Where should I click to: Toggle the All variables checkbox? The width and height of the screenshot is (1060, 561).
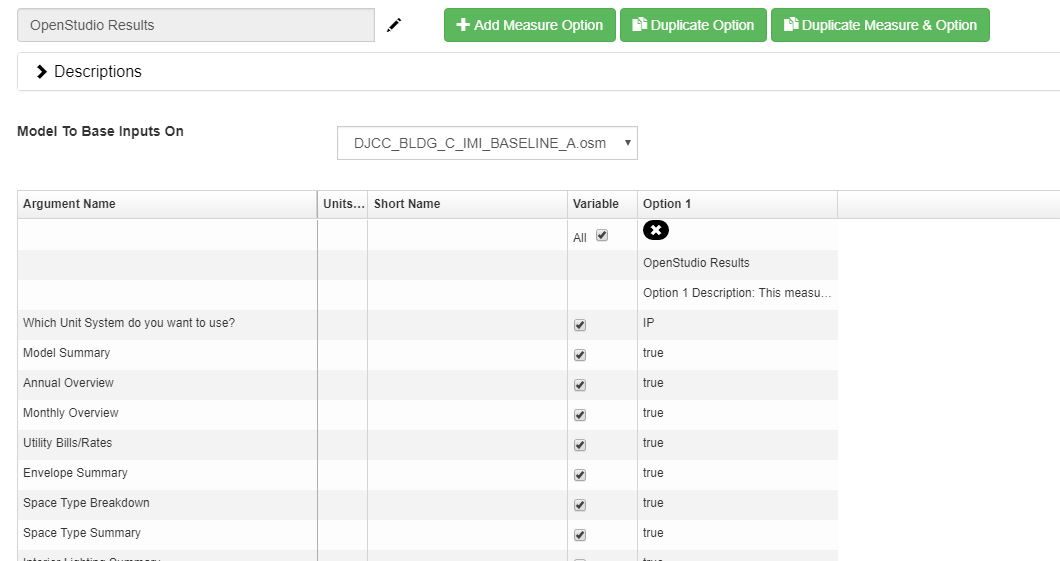pos(602,235)
